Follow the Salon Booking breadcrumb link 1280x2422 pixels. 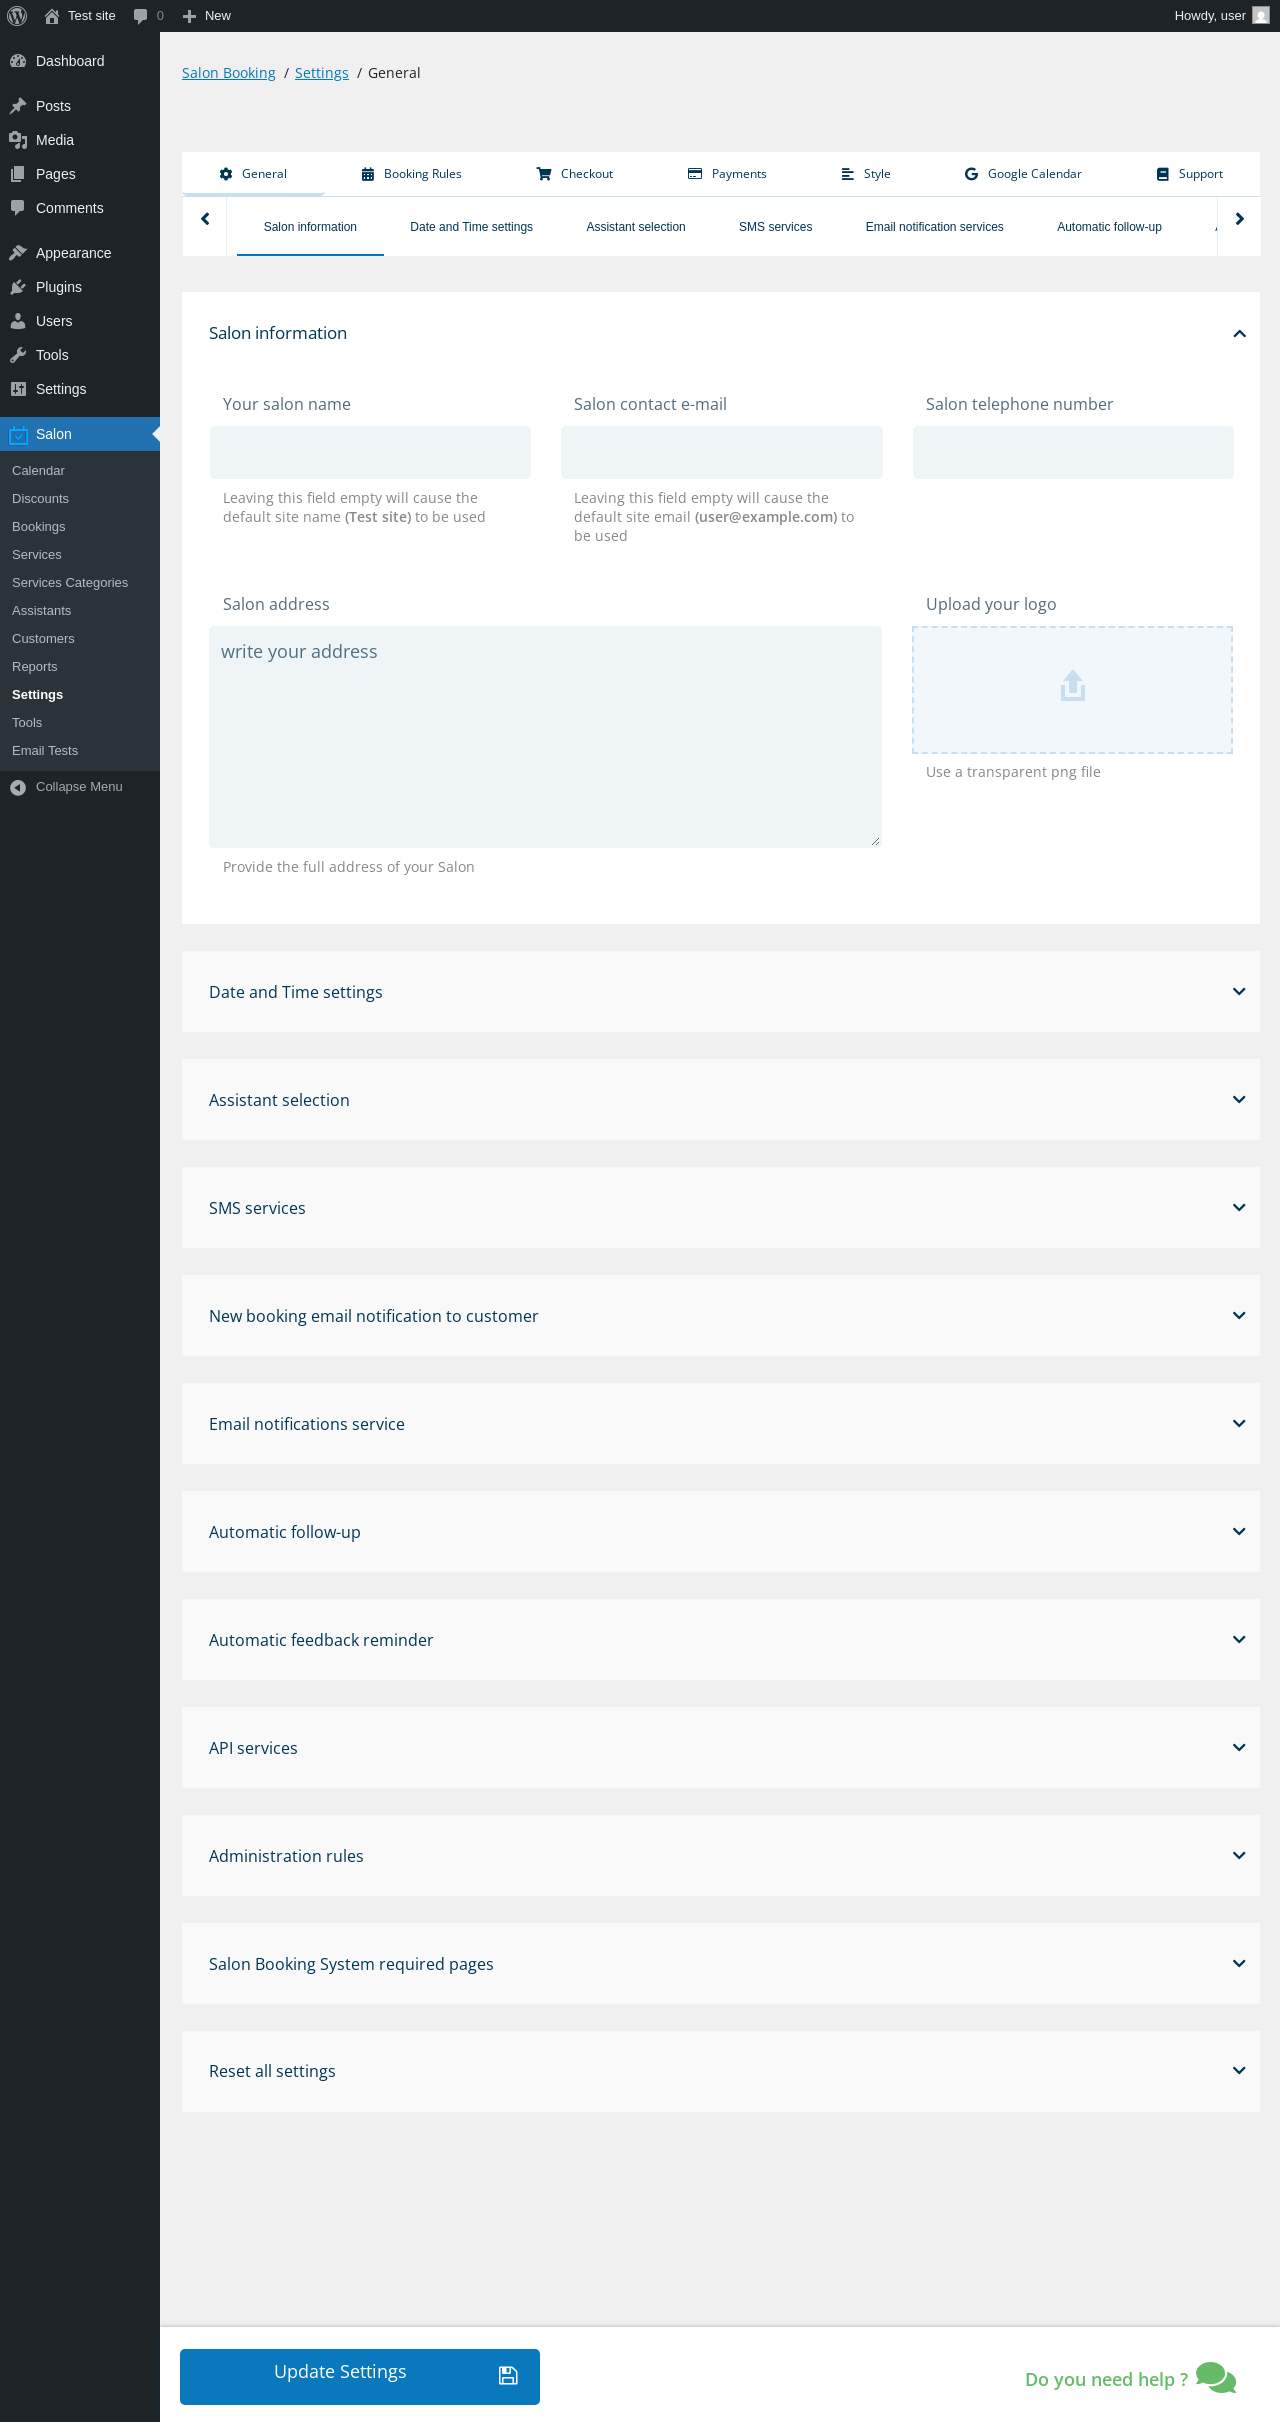[229, 73]
